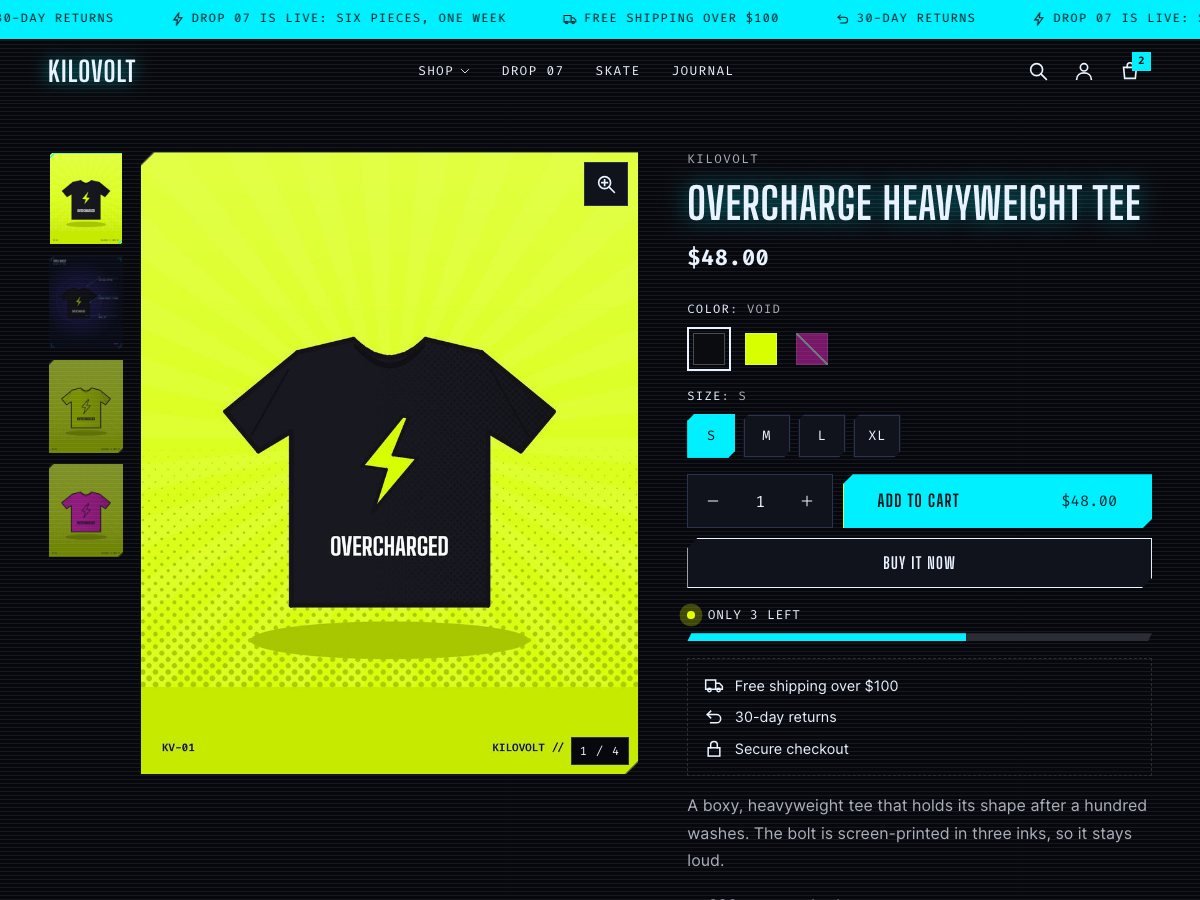Click the 'DROP 07 IS LIVE' announcement text
1200x900 pixels.
[349, 18]
